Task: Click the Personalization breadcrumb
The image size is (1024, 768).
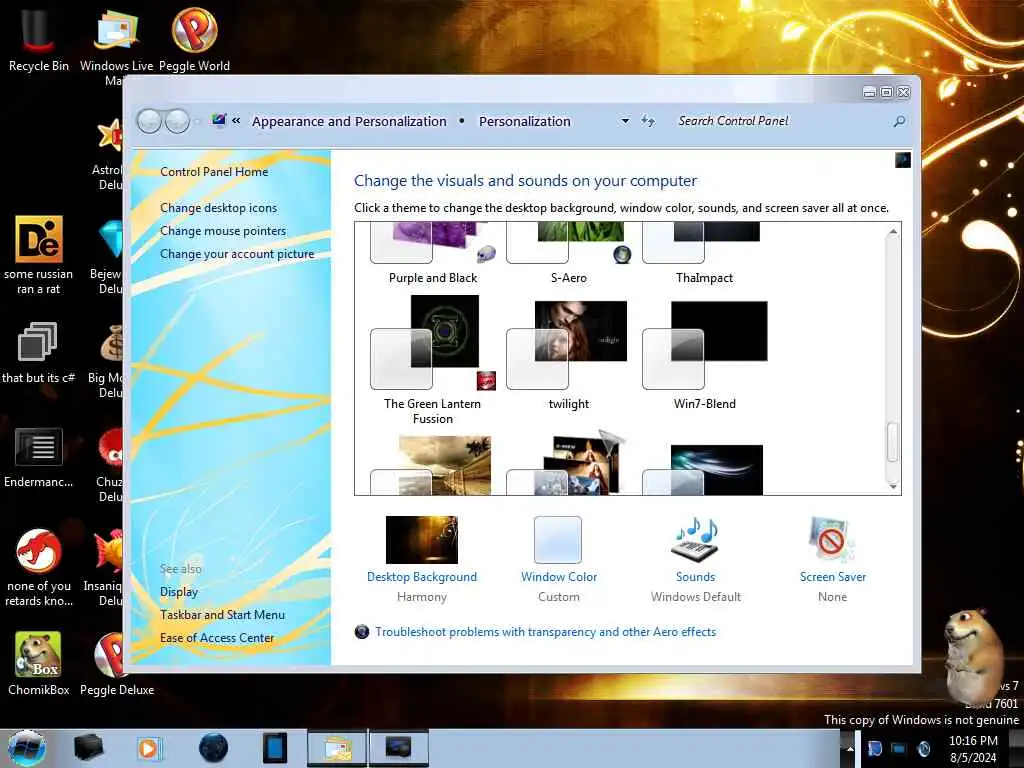Action: pos(524,121)
